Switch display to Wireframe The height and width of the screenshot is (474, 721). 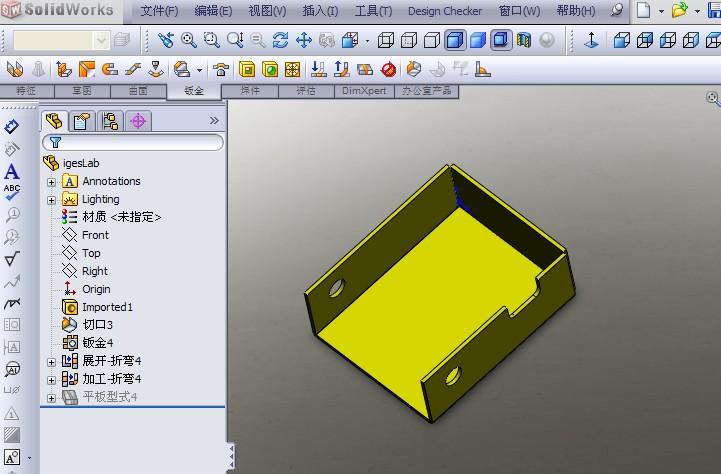coord(386,40)
